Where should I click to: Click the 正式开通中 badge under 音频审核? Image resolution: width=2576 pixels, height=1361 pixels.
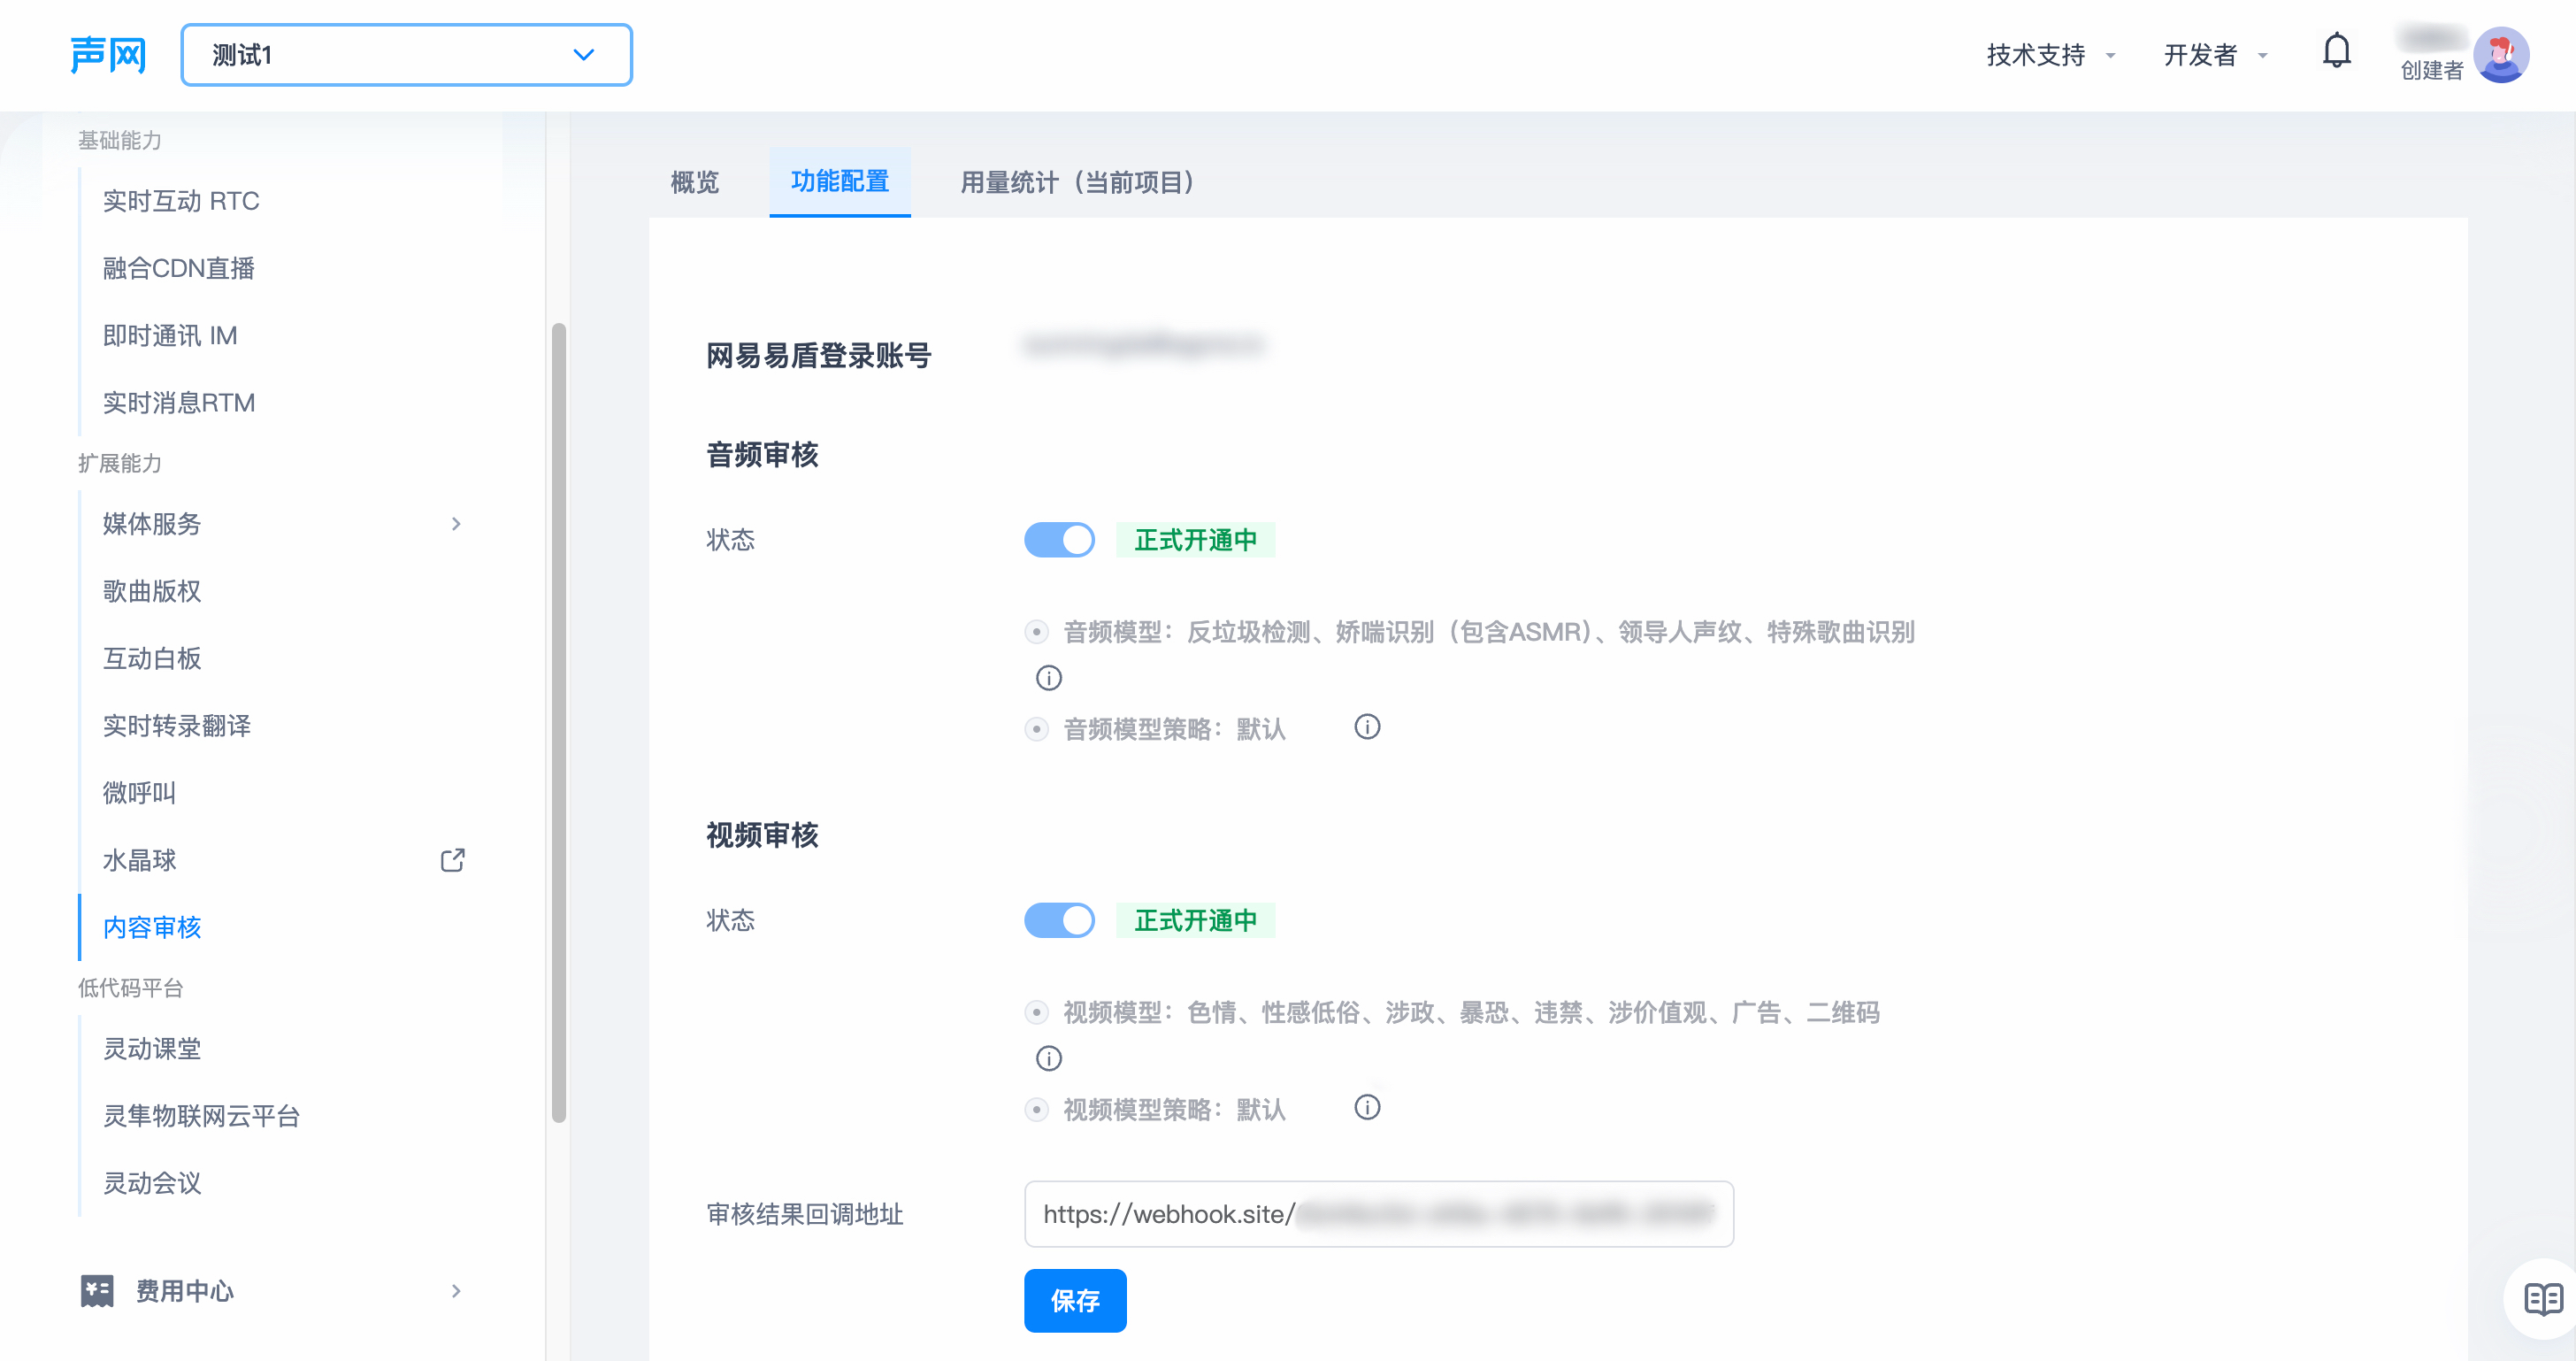pyautogui.click(x=1195, y=539)
